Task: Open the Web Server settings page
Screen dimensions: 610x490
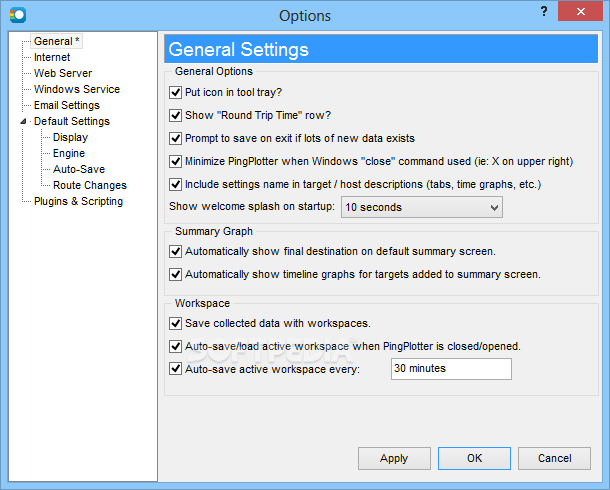Action: click(63, 73)
